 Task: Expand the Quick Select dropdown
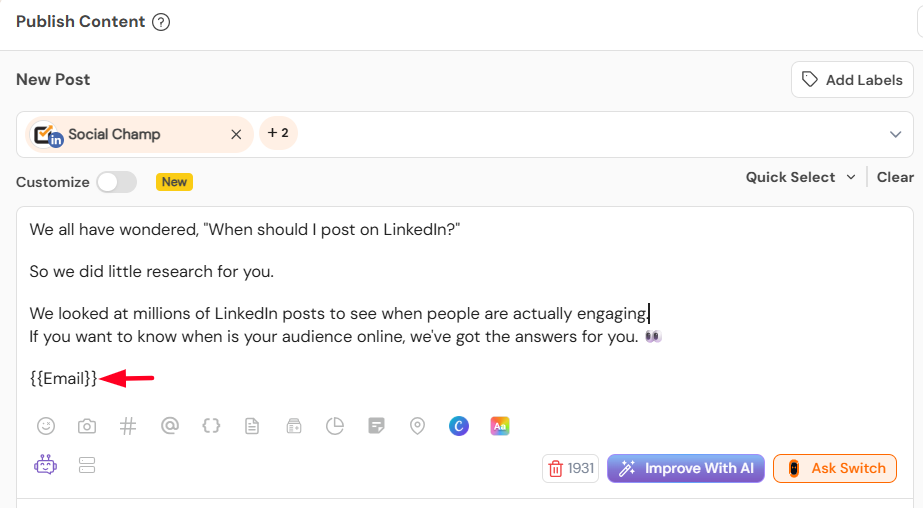pos(800,177)
